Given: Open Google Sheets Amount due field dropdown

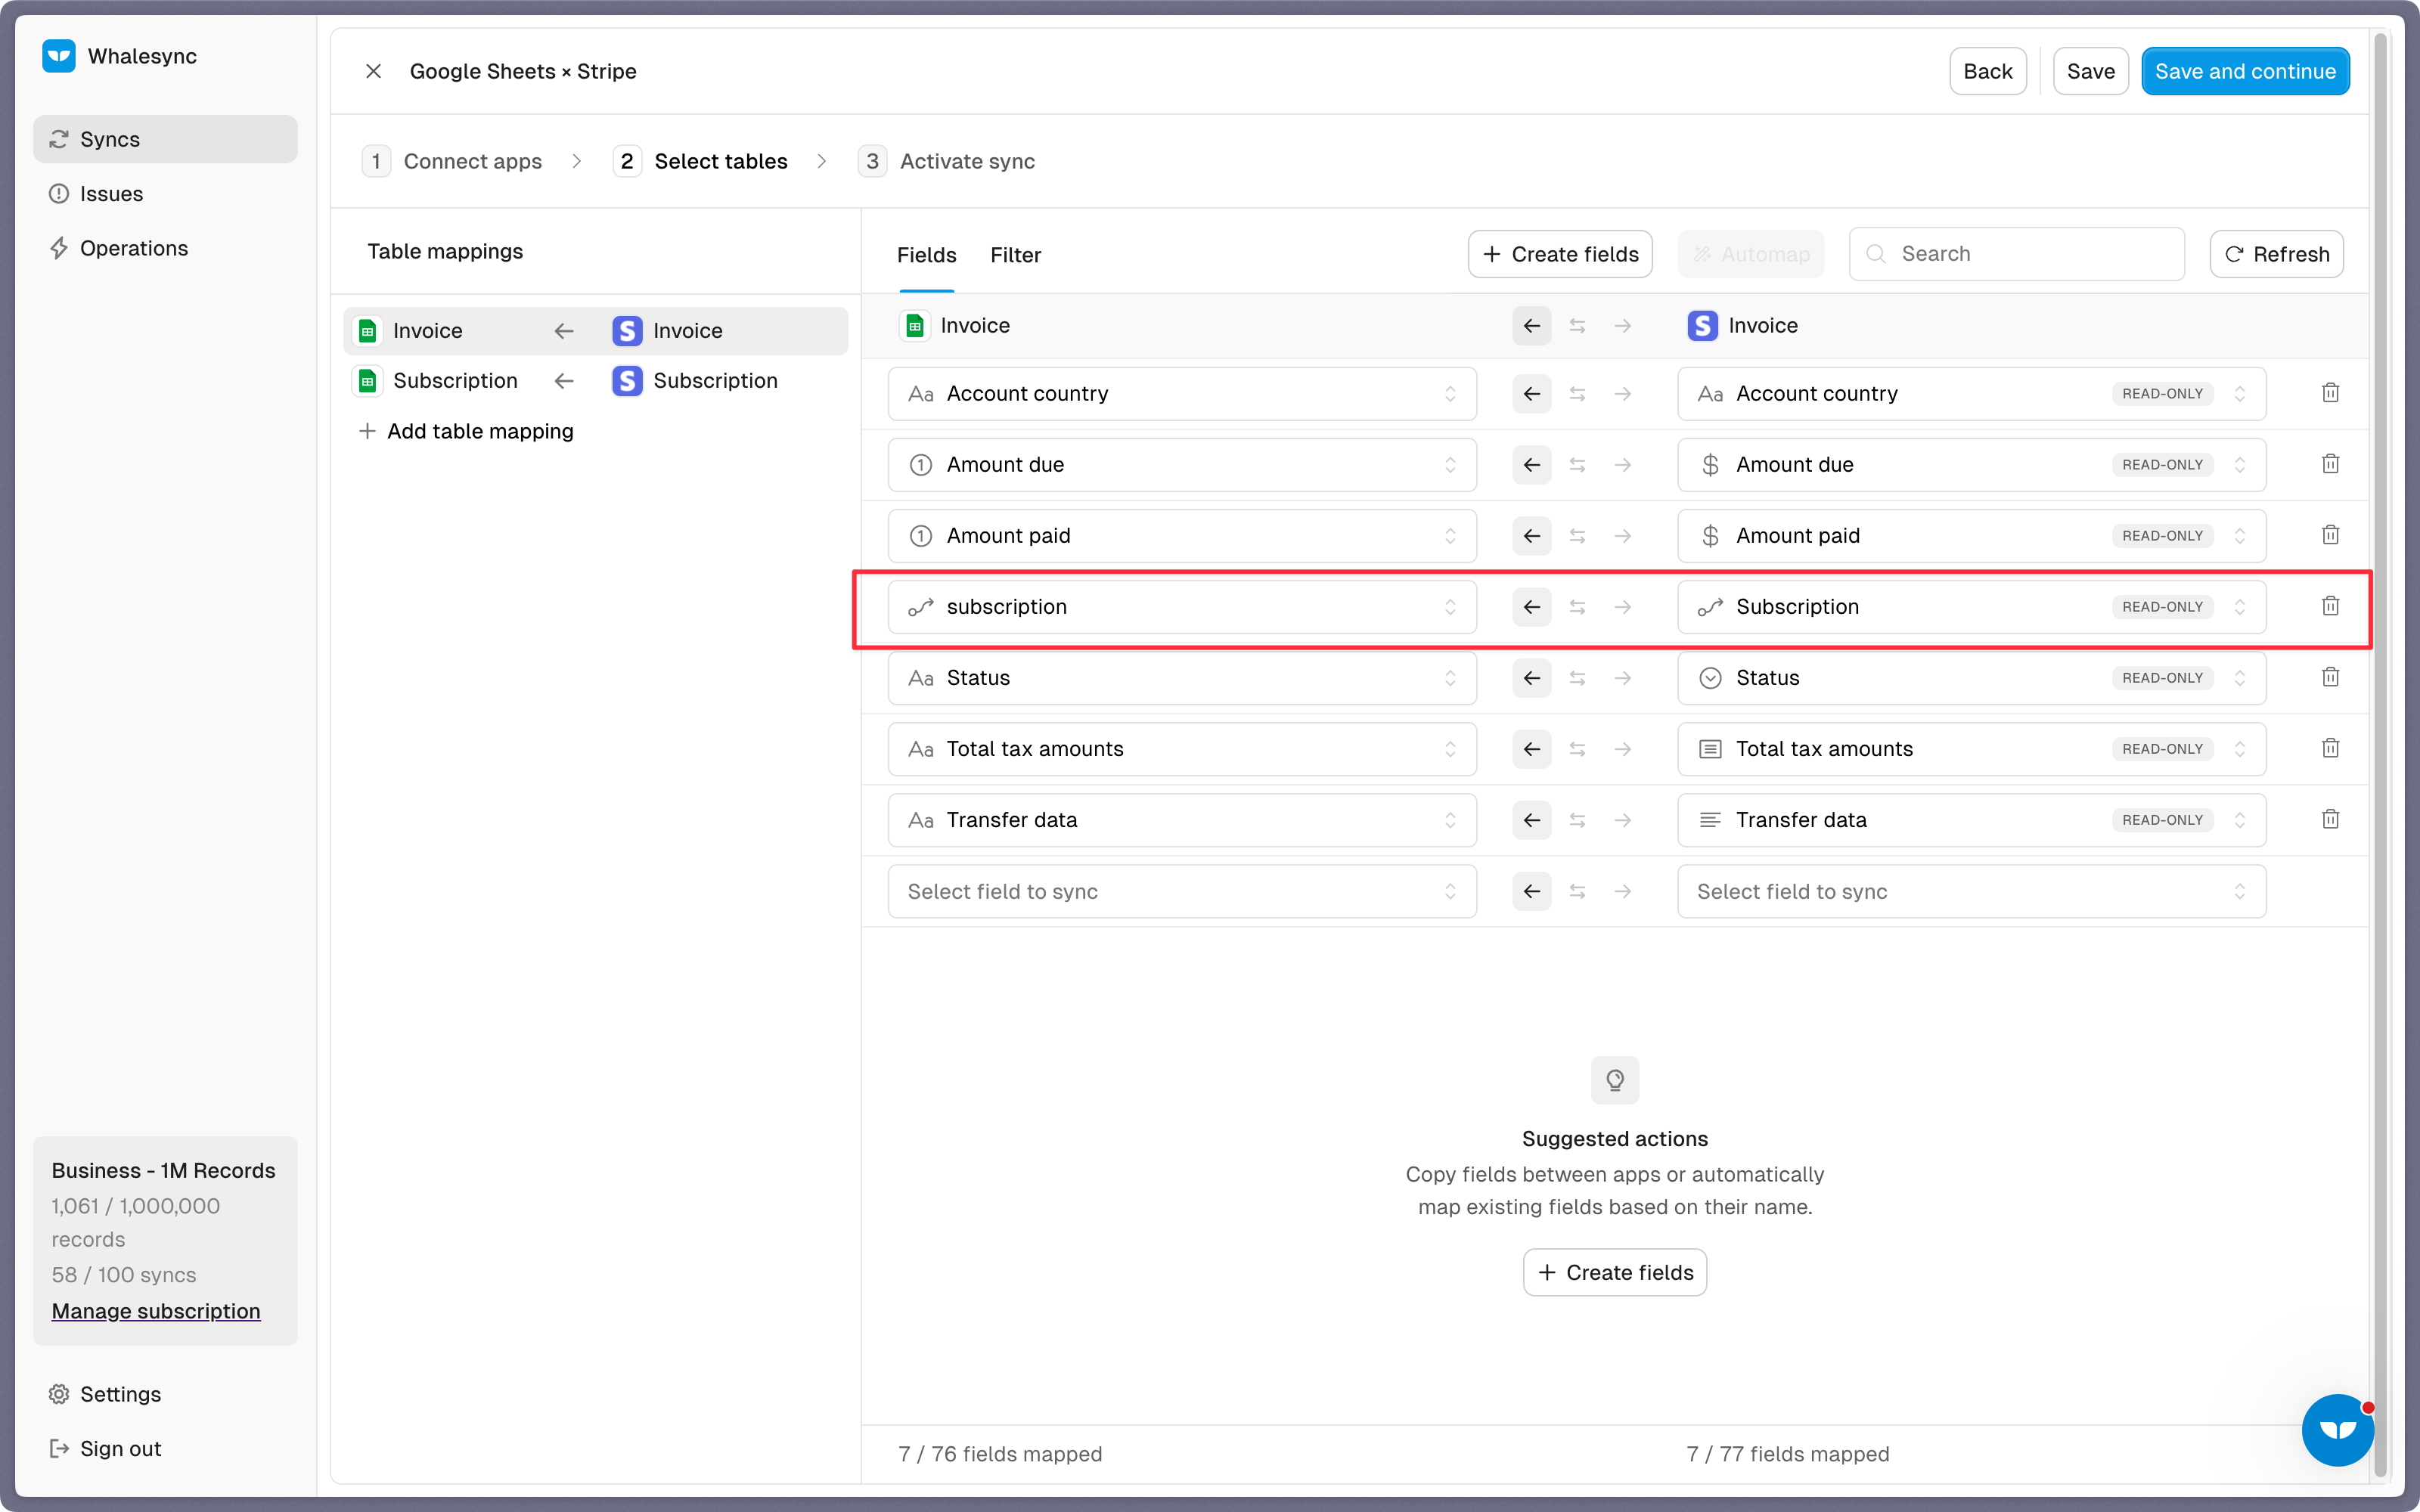Looking at the screenshot, I should pos(1182,465).
